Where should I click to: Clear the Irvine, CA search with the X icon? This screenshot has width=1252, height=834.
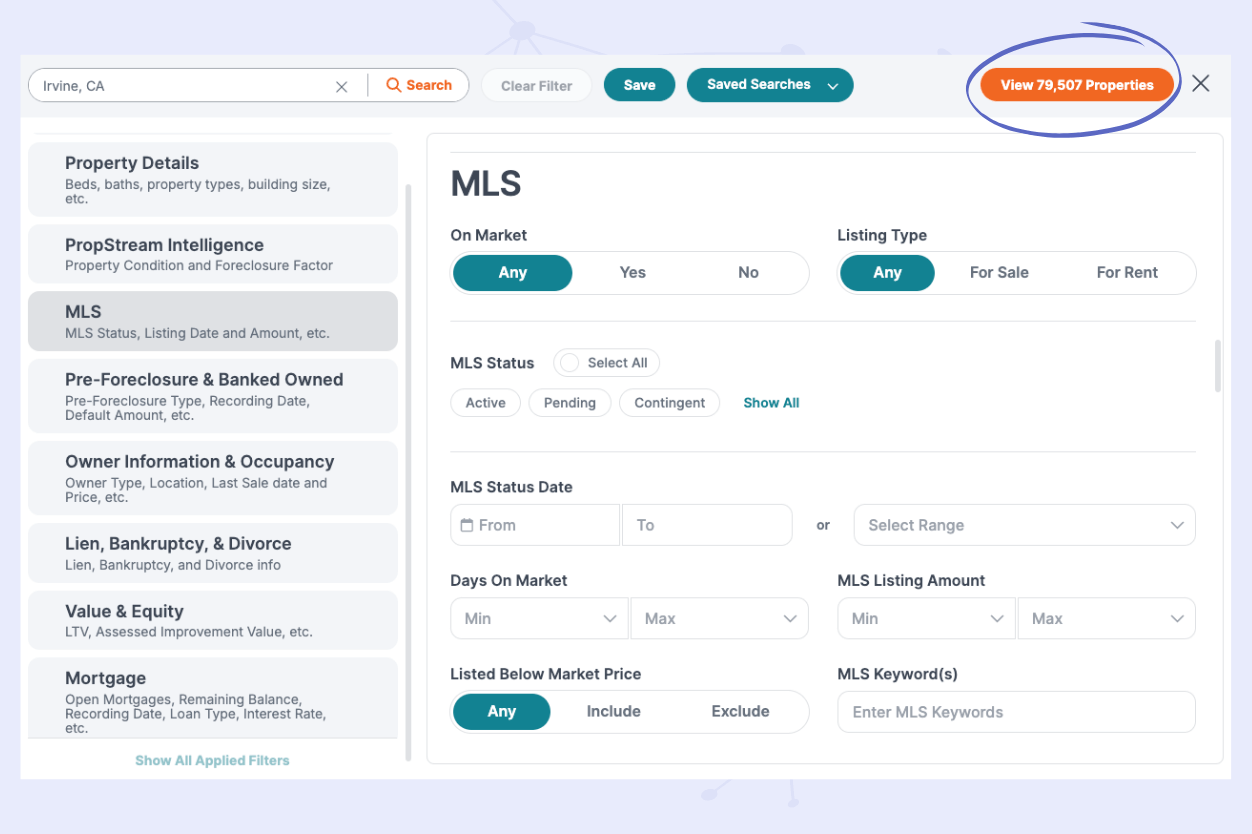pyautogui.click(x=341, y=86)
